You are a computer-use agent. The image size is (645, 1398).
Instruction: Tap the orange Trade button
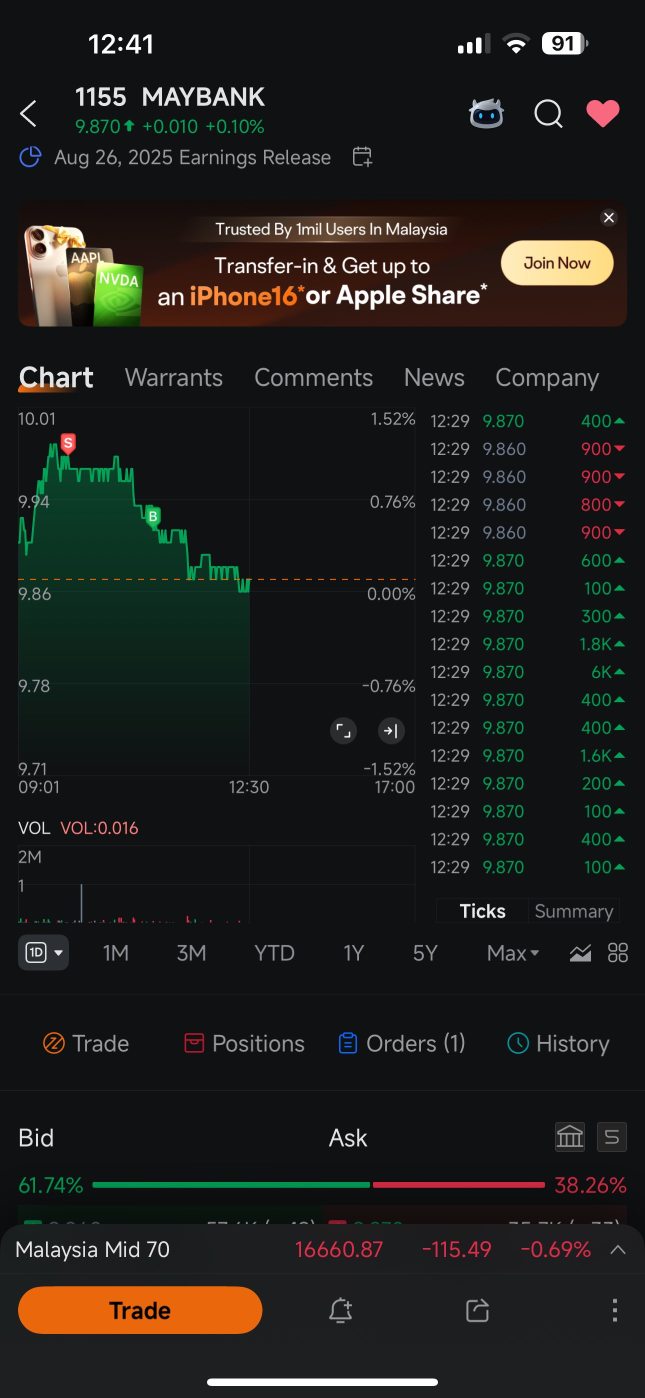point(140,1310)
